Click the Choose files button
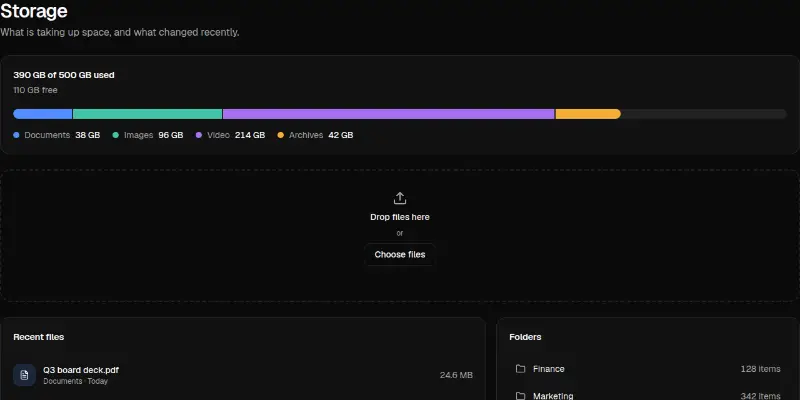Screen dimensions: 800x400 (399, 255)
